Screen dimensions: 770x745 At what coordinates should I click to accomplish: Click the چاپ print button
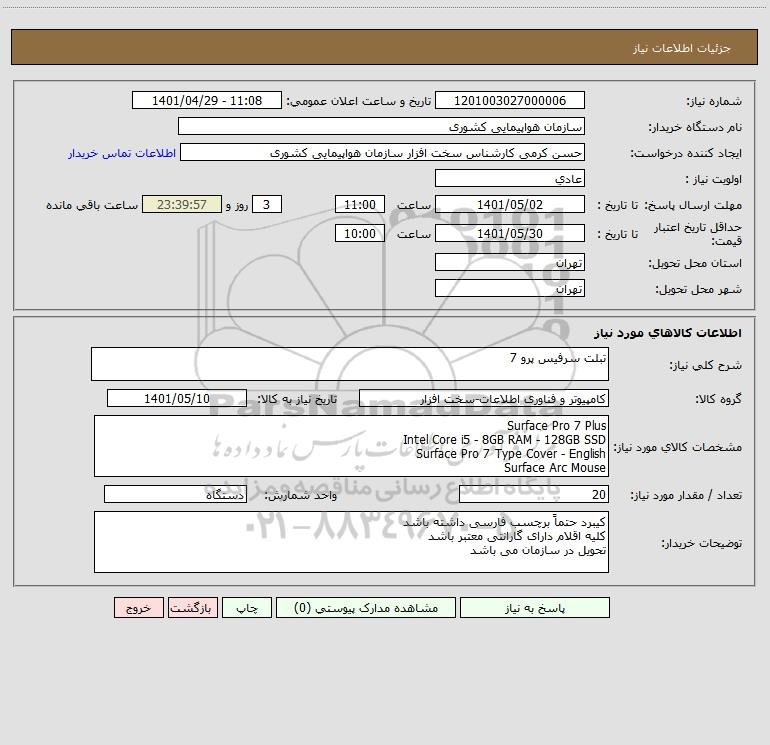(247, 607)
